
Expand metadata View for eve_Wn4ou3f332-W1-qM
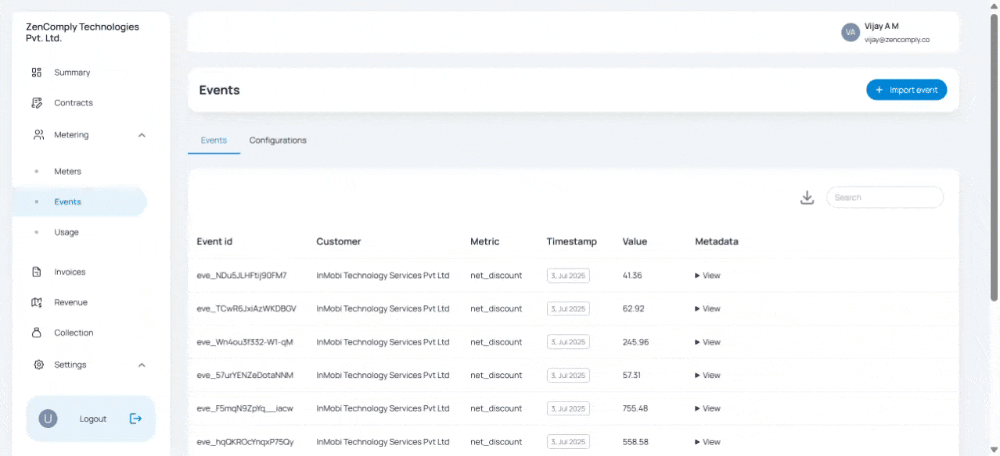[707, 342]
